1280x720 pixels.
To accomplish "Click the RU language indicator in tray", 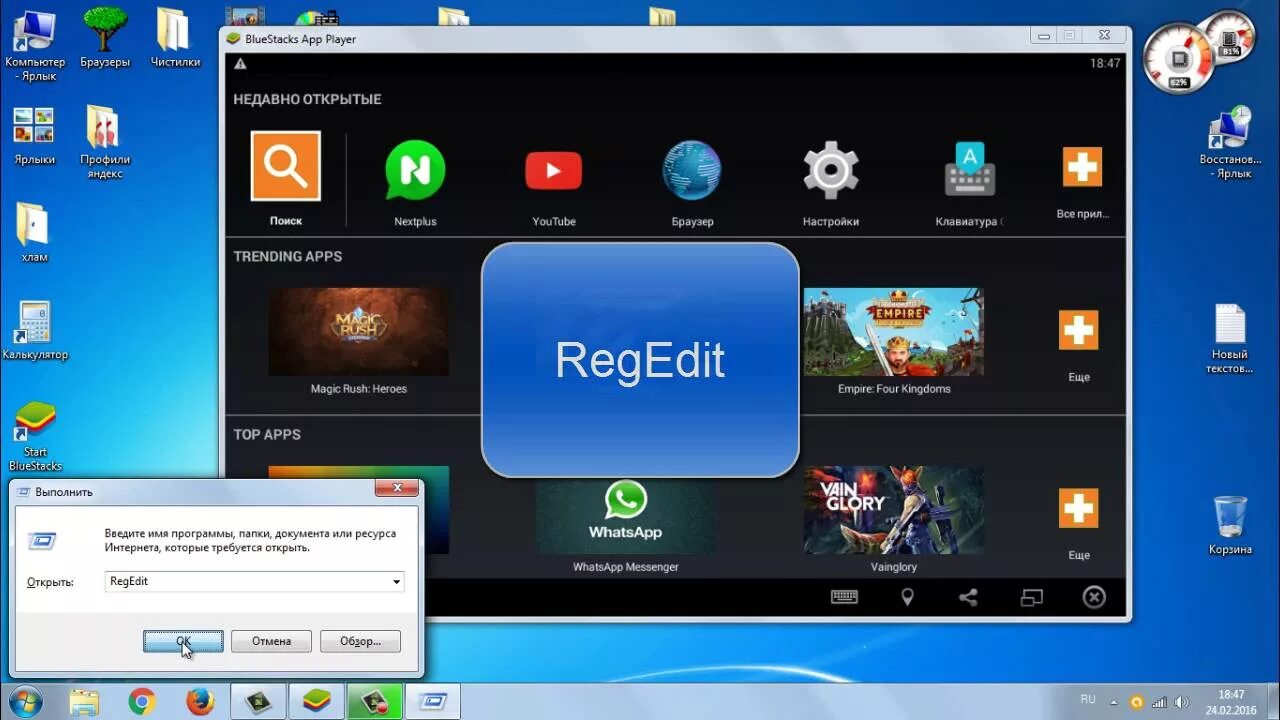I will 1088,700.
